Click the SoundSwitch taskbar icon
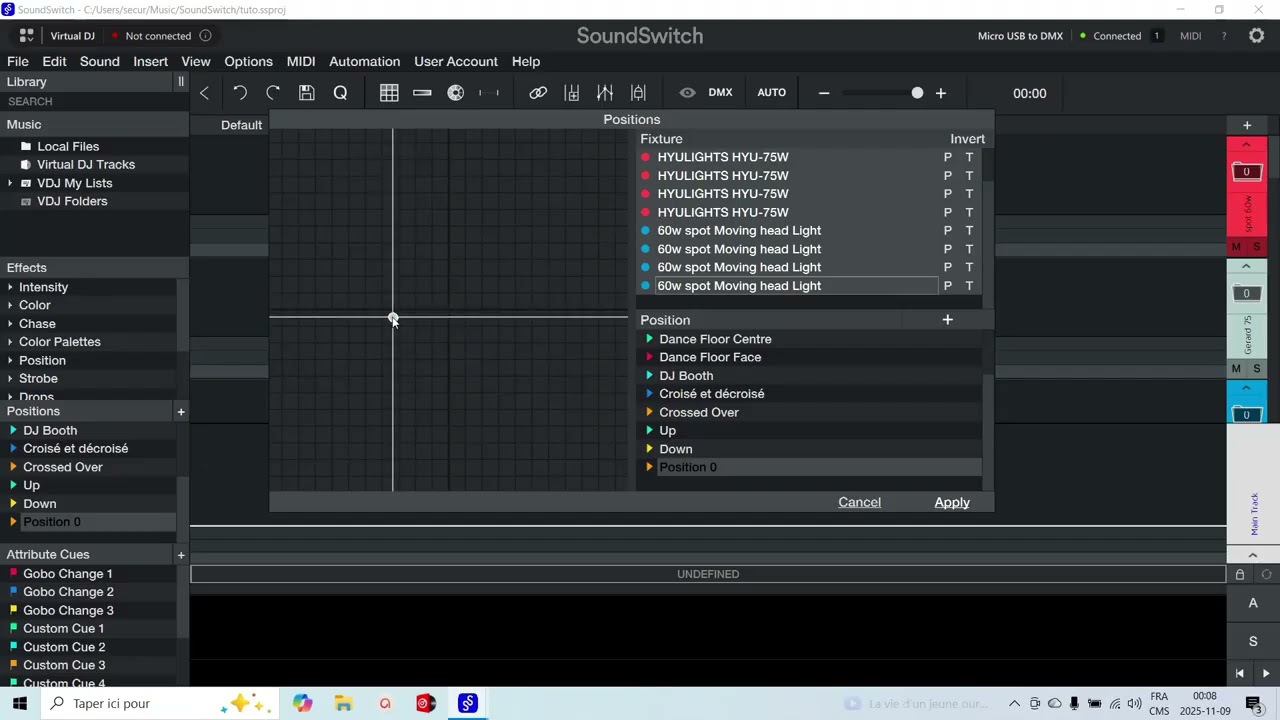 point(467,703)
